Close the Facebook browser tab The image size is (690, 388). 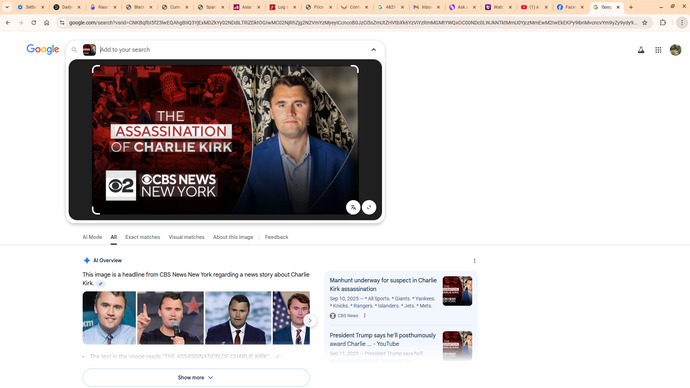582,7
